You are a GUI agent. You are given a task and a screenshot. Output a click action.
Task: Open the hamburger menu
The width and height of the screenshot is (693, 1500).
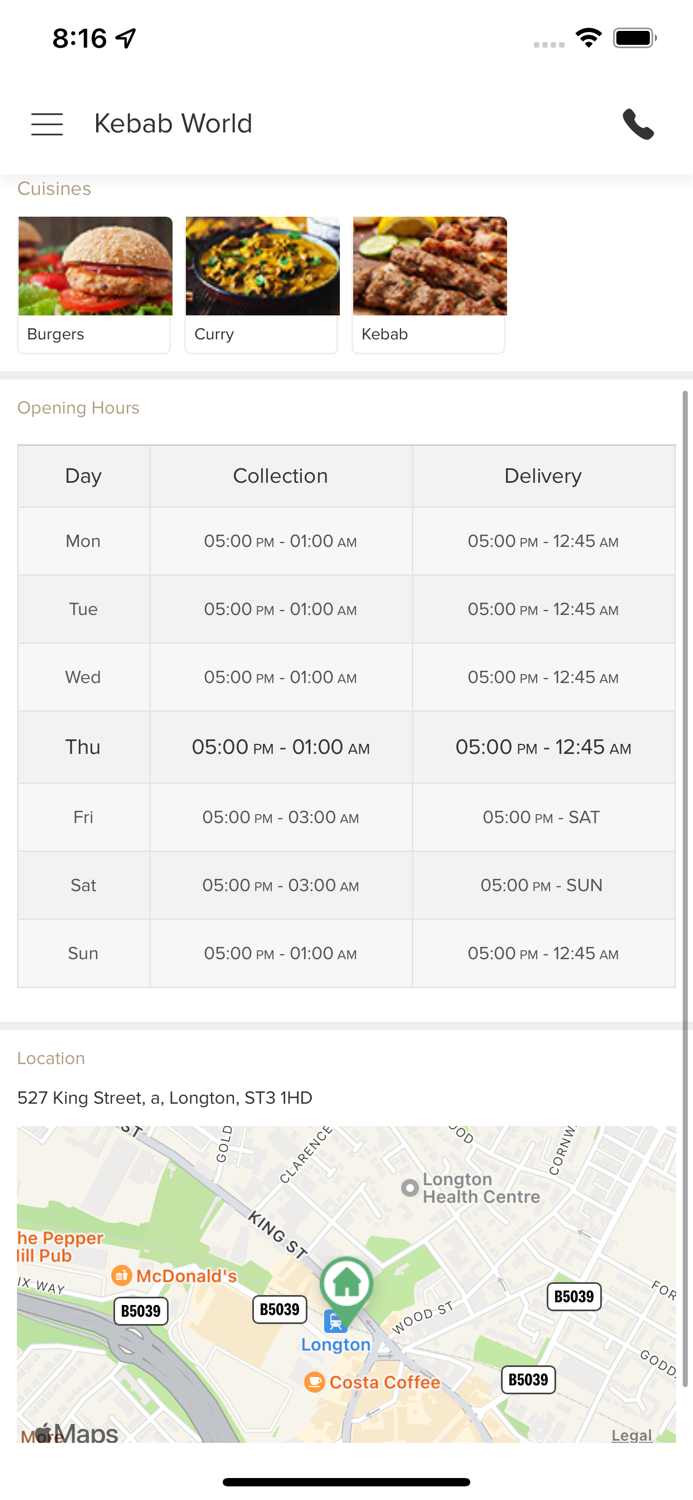pos(47,124)
